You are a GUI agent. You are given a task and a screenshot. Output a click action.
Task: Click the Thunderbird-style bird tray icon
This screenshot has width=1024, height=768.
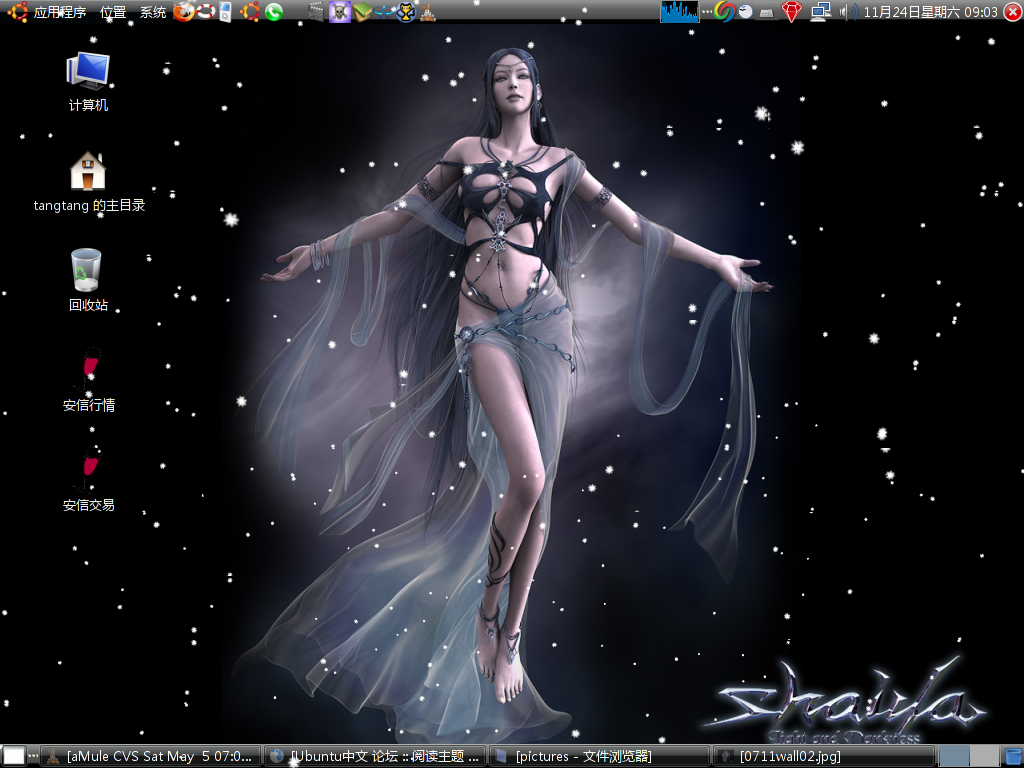(746, 12)
